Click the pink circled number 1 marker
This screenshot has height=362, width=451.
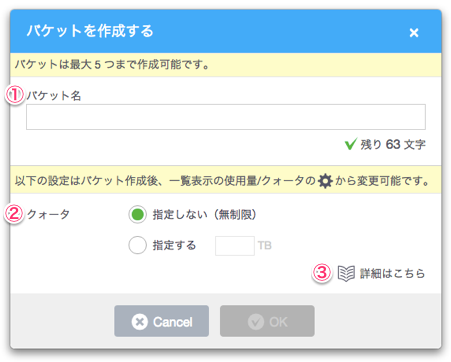coord(14,95)
